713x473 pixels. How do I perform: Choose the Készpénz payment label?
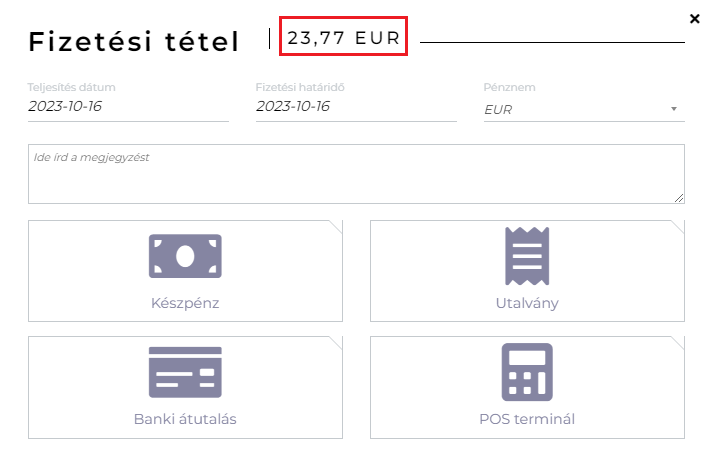click(185, 303)
